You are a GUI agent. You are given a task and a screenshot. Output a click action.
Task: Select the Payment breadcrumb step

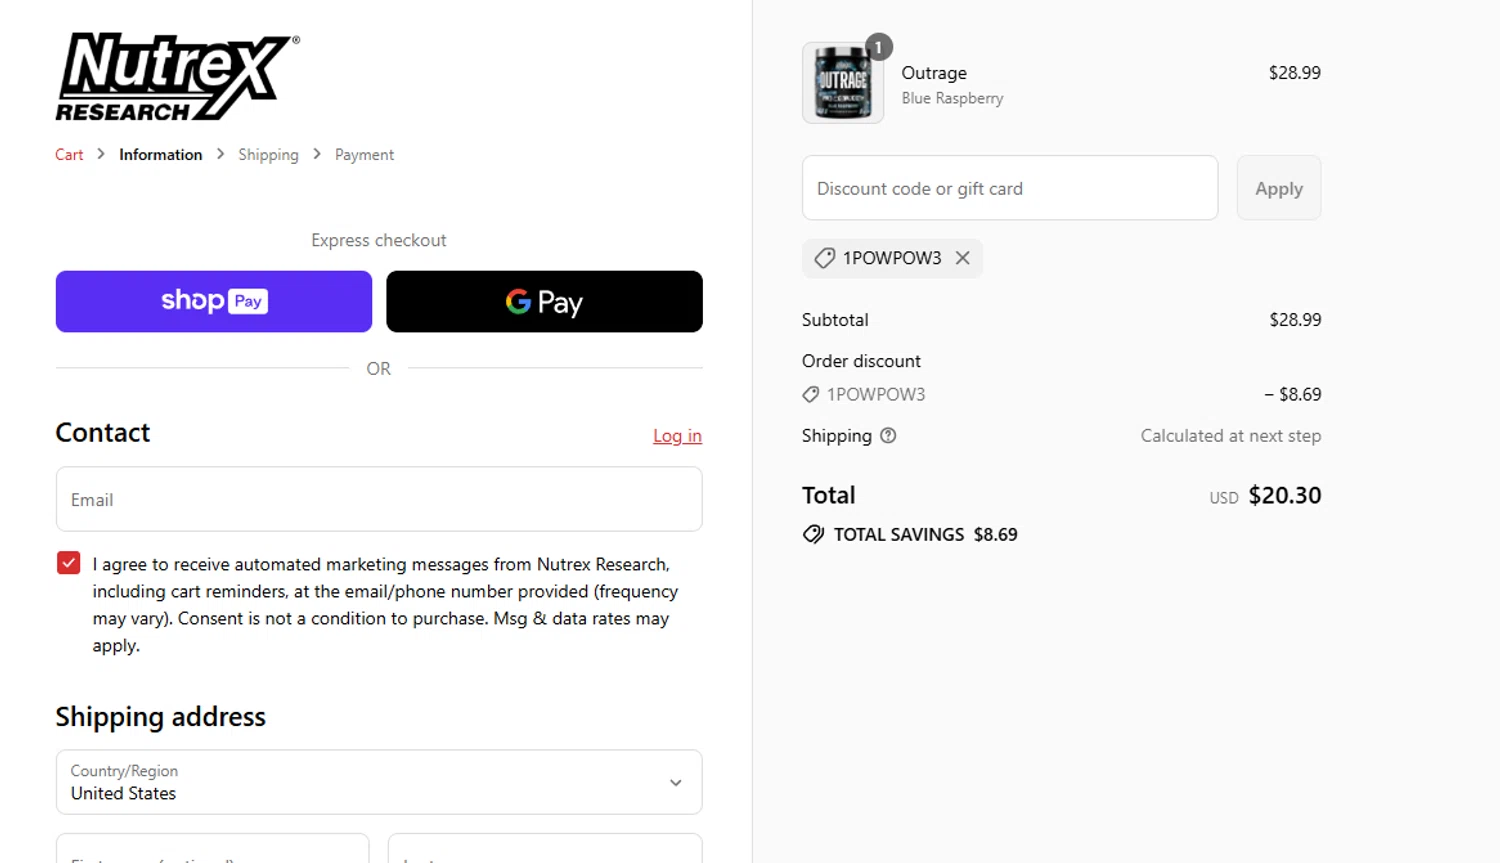point(364,155)
